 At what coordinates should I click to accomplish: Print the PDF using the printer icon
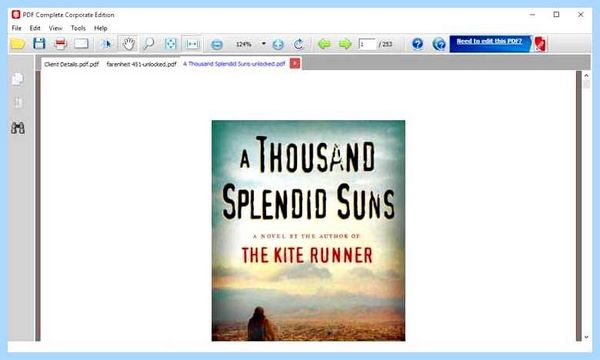(x=60, y=44)
